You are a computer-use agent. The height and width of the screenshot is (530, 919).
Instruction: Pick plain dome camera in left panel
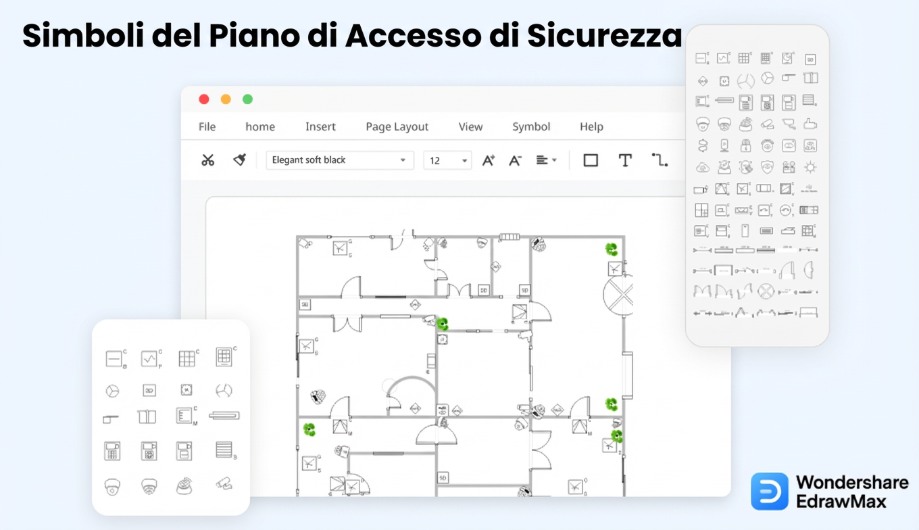pos(113,487)
